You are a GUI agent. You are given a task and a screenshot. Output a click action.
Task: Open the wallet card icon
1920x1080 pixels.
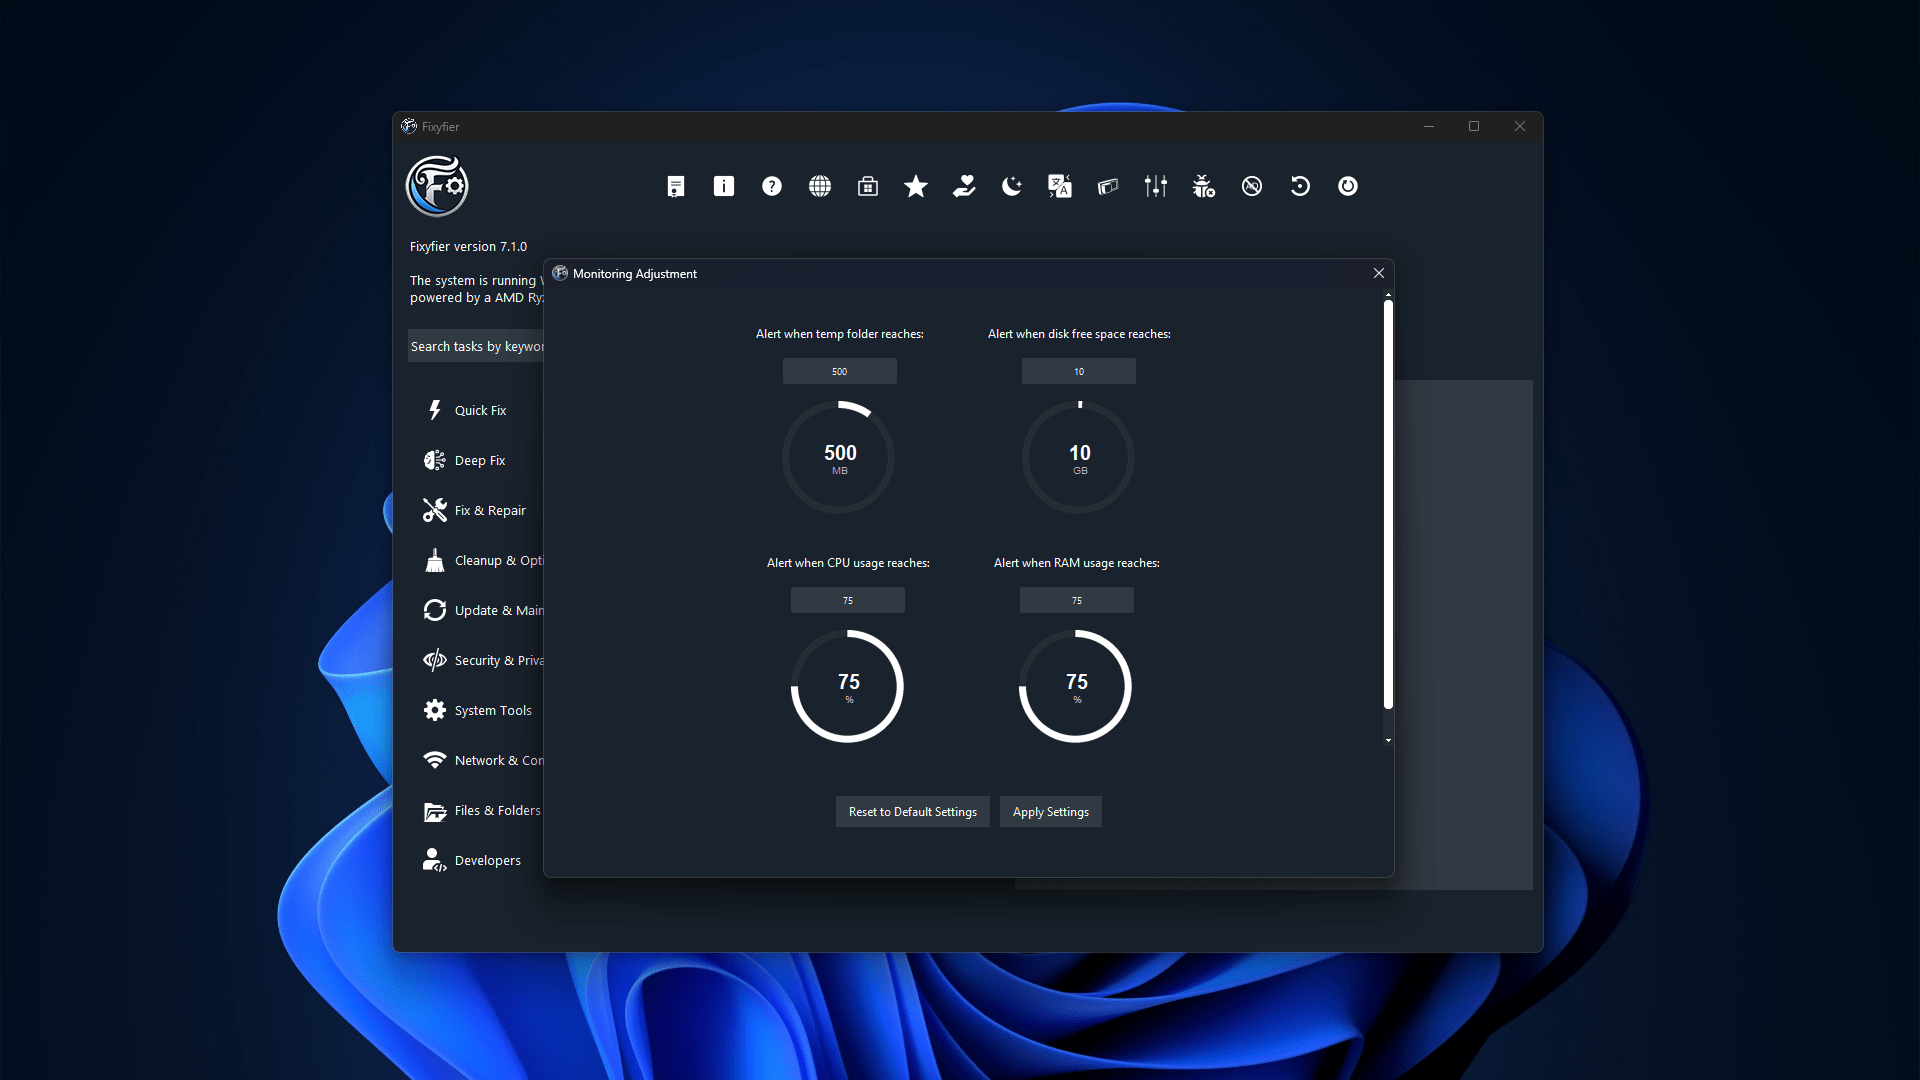[1107, 186]
